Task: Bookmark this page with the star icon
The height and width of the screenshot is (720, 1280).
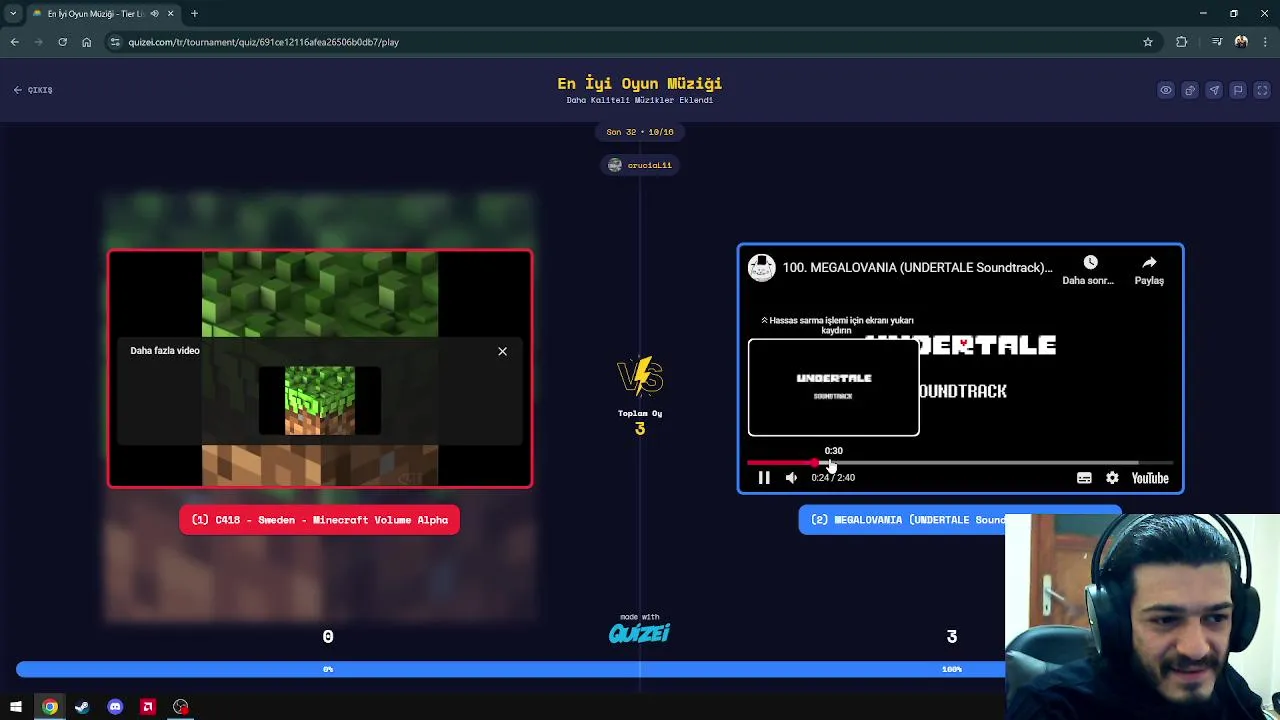Action: [x=1148, y=42]
